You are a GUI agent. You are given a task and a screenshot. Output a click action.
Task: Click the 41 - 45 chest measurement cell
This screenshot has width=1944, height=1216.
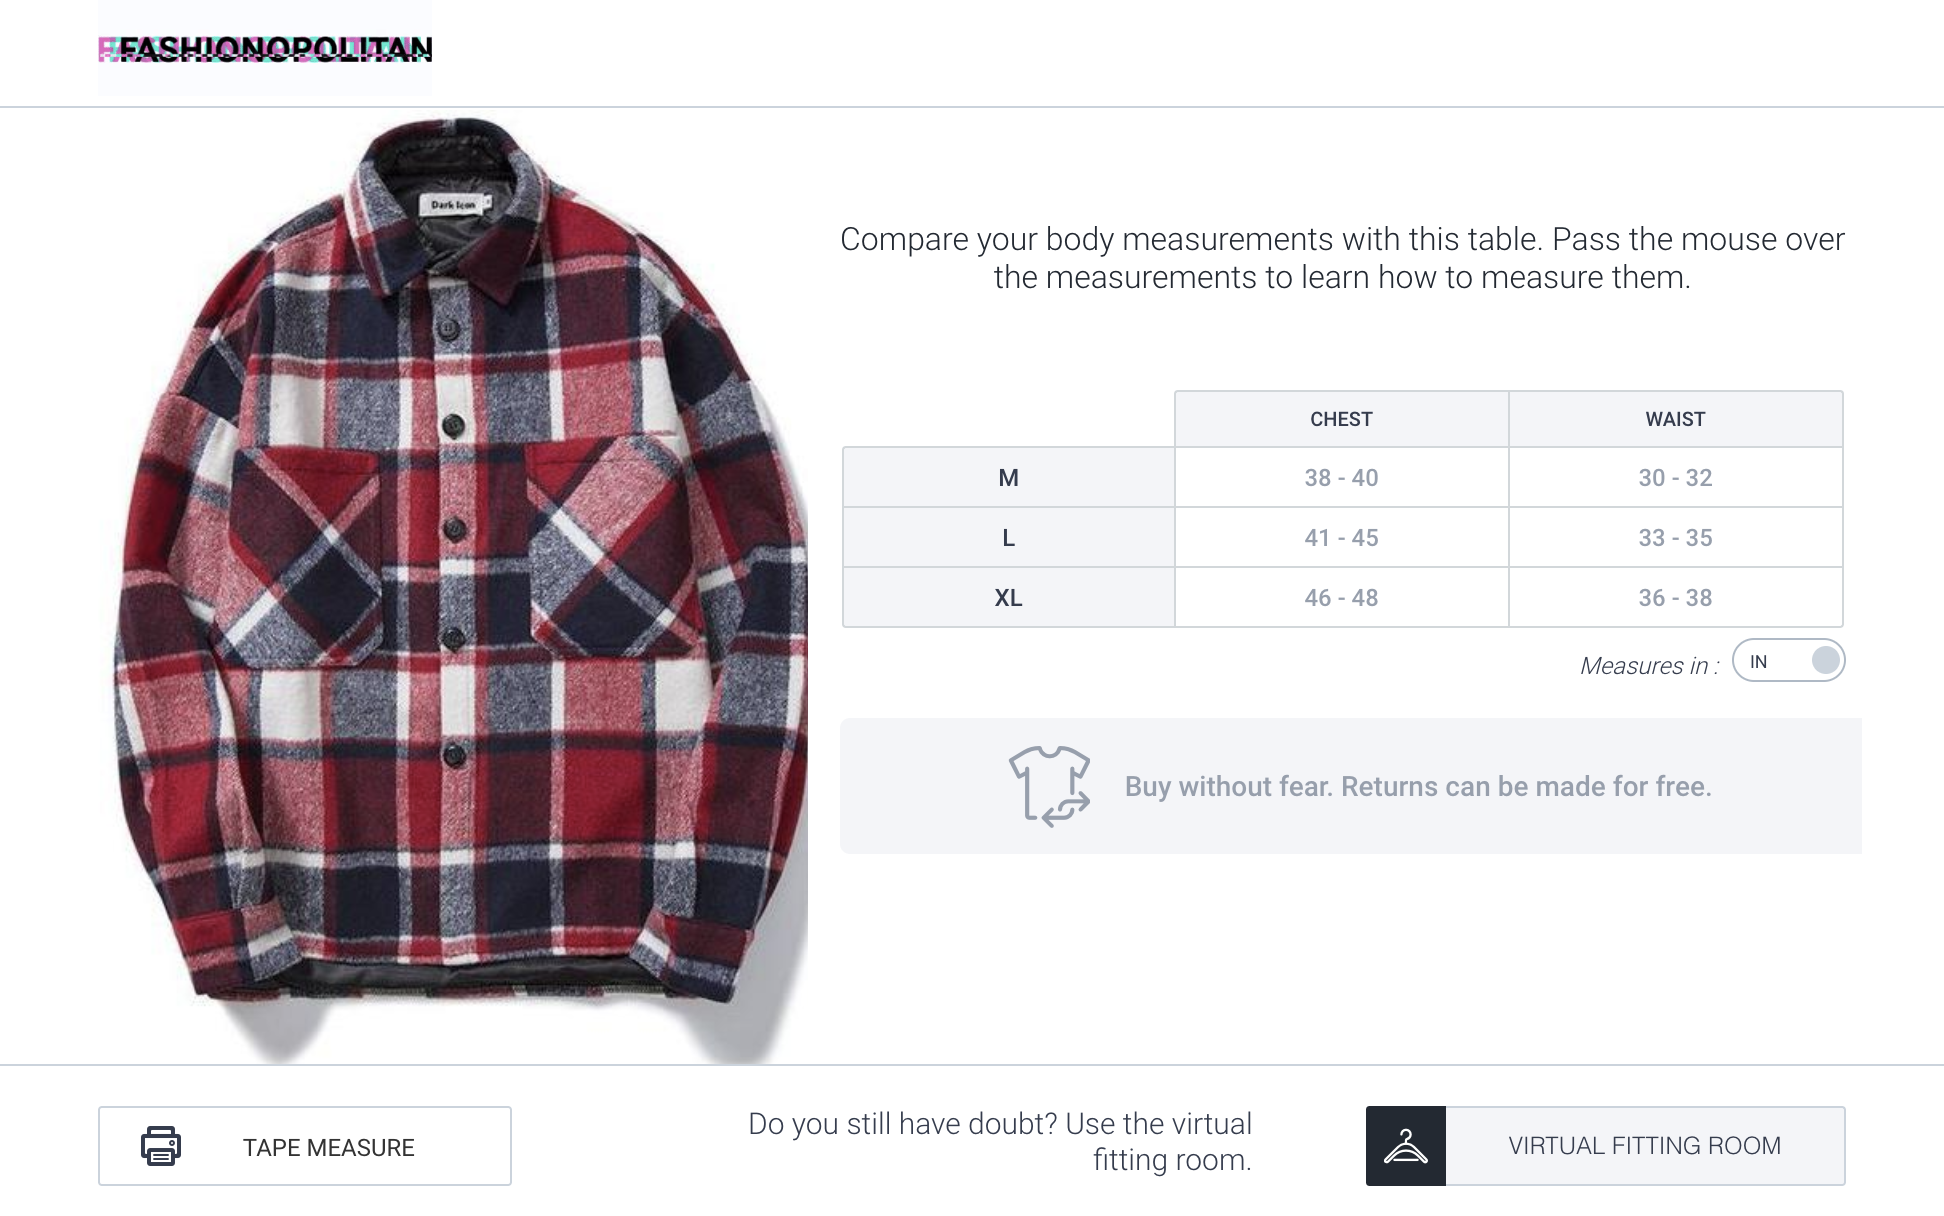tap(1342, 538)
